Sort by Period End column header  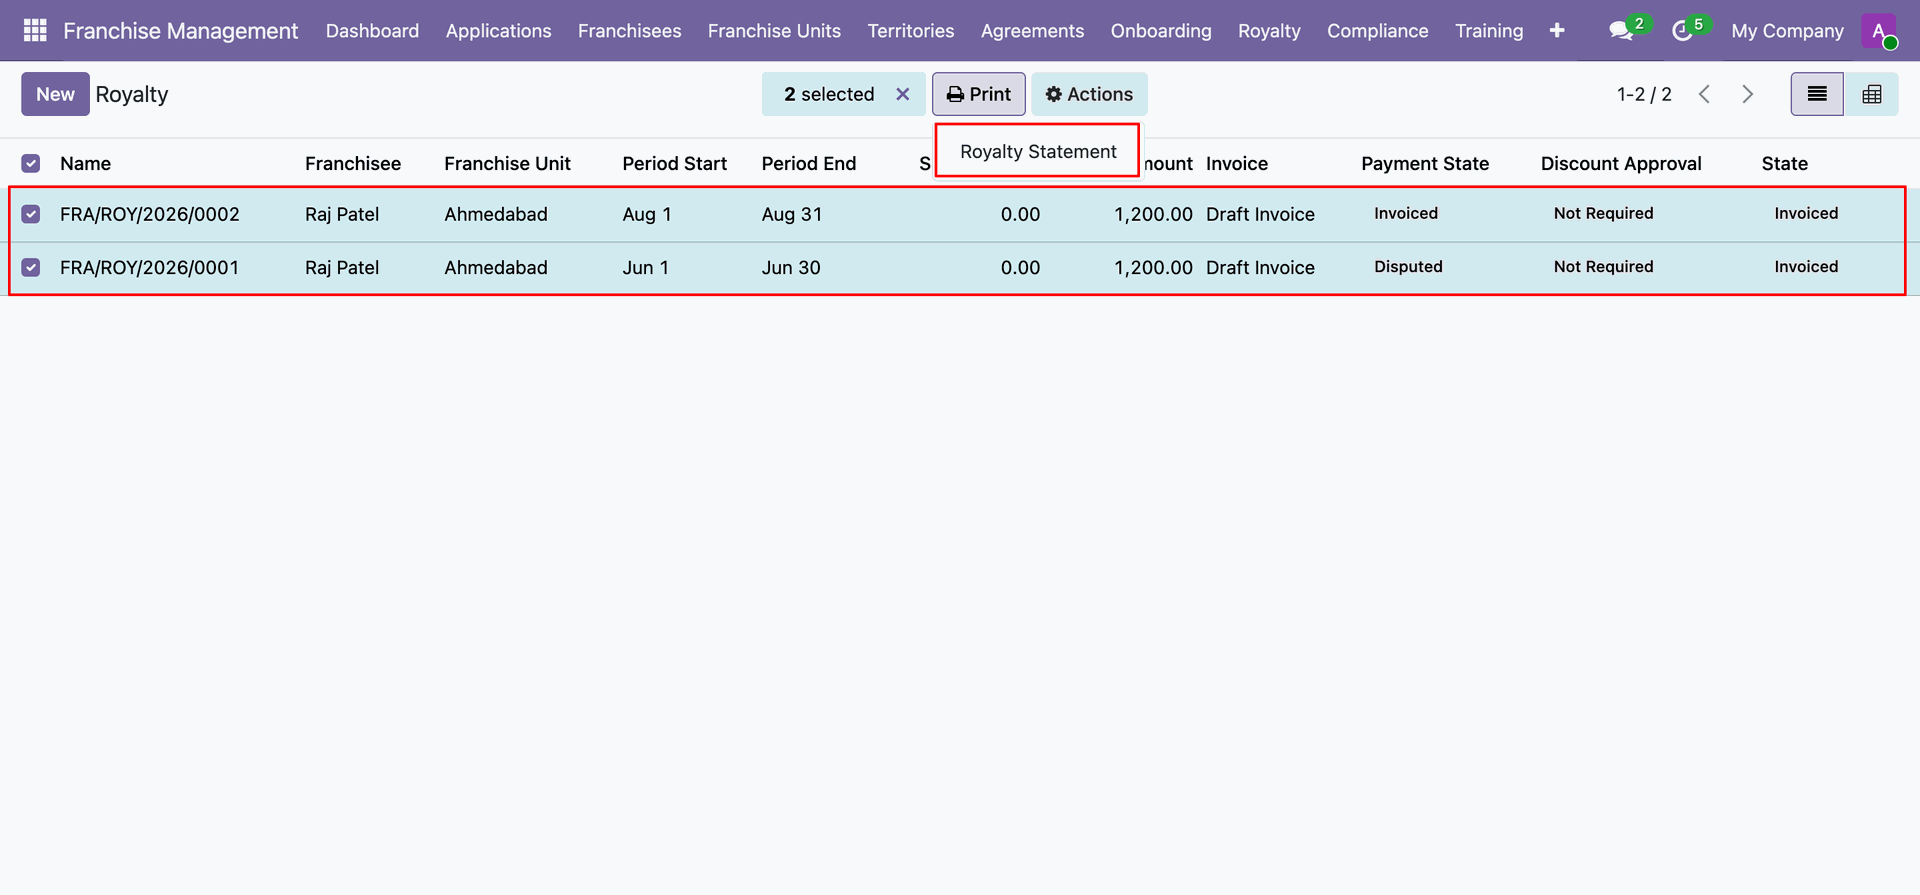pos(808,163)
